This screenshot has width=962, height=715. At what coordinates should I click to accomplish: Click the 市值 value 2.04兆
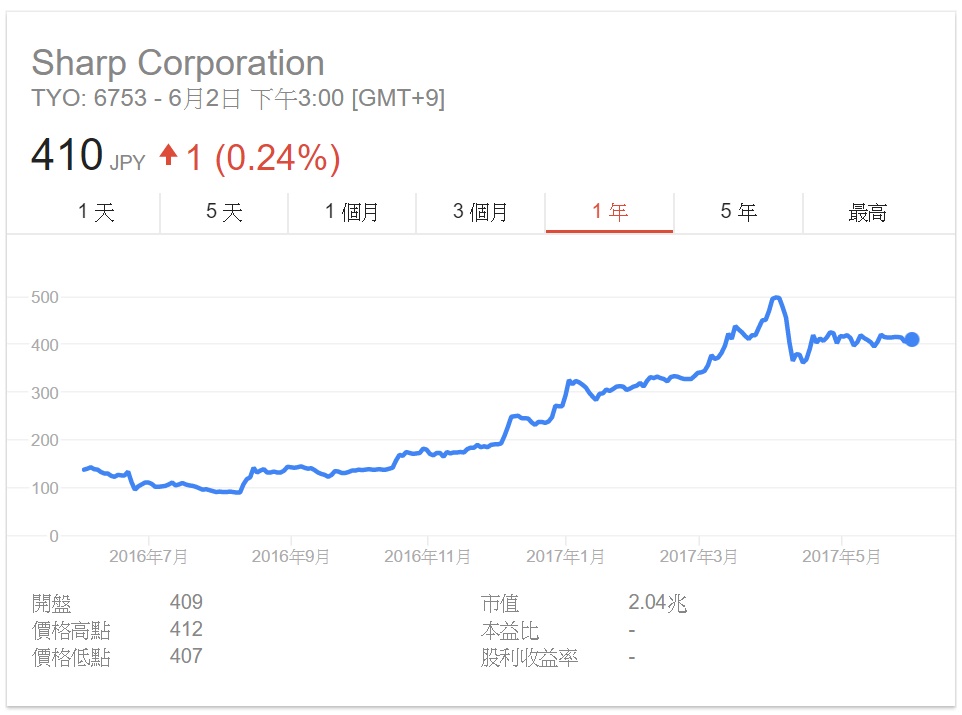tap(657, 602)
